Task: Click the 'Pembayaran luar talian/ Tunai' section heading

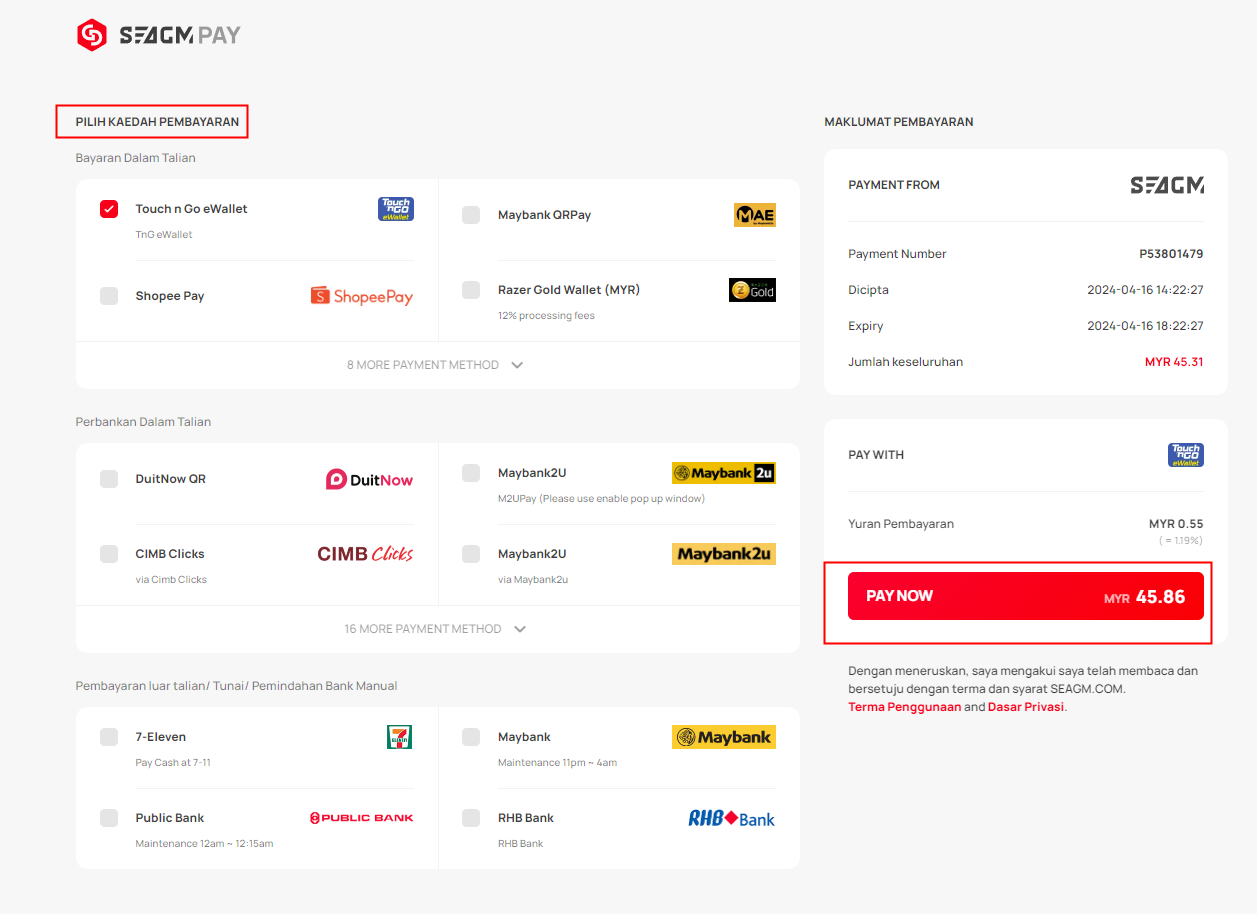Action: coord(236,686)
